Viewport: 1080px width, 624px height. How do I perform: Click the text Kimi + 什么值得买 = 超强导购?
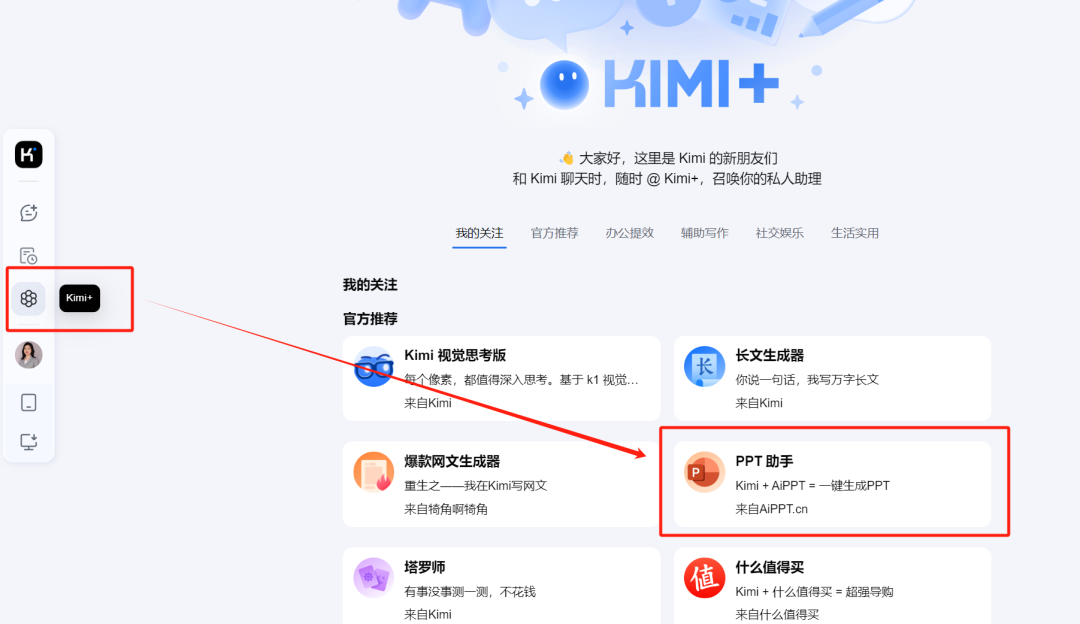814,592
